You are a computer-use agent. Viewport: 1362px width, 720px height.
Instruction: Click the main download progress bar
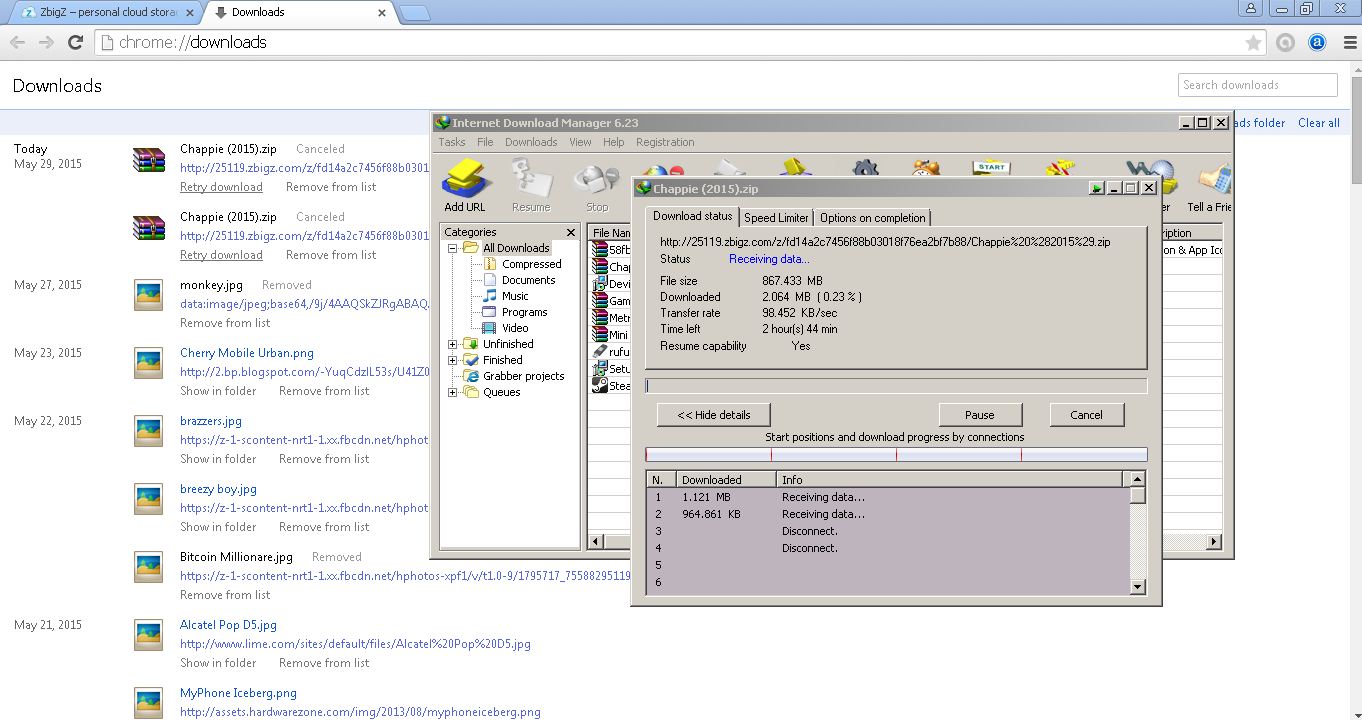point(896,386)
